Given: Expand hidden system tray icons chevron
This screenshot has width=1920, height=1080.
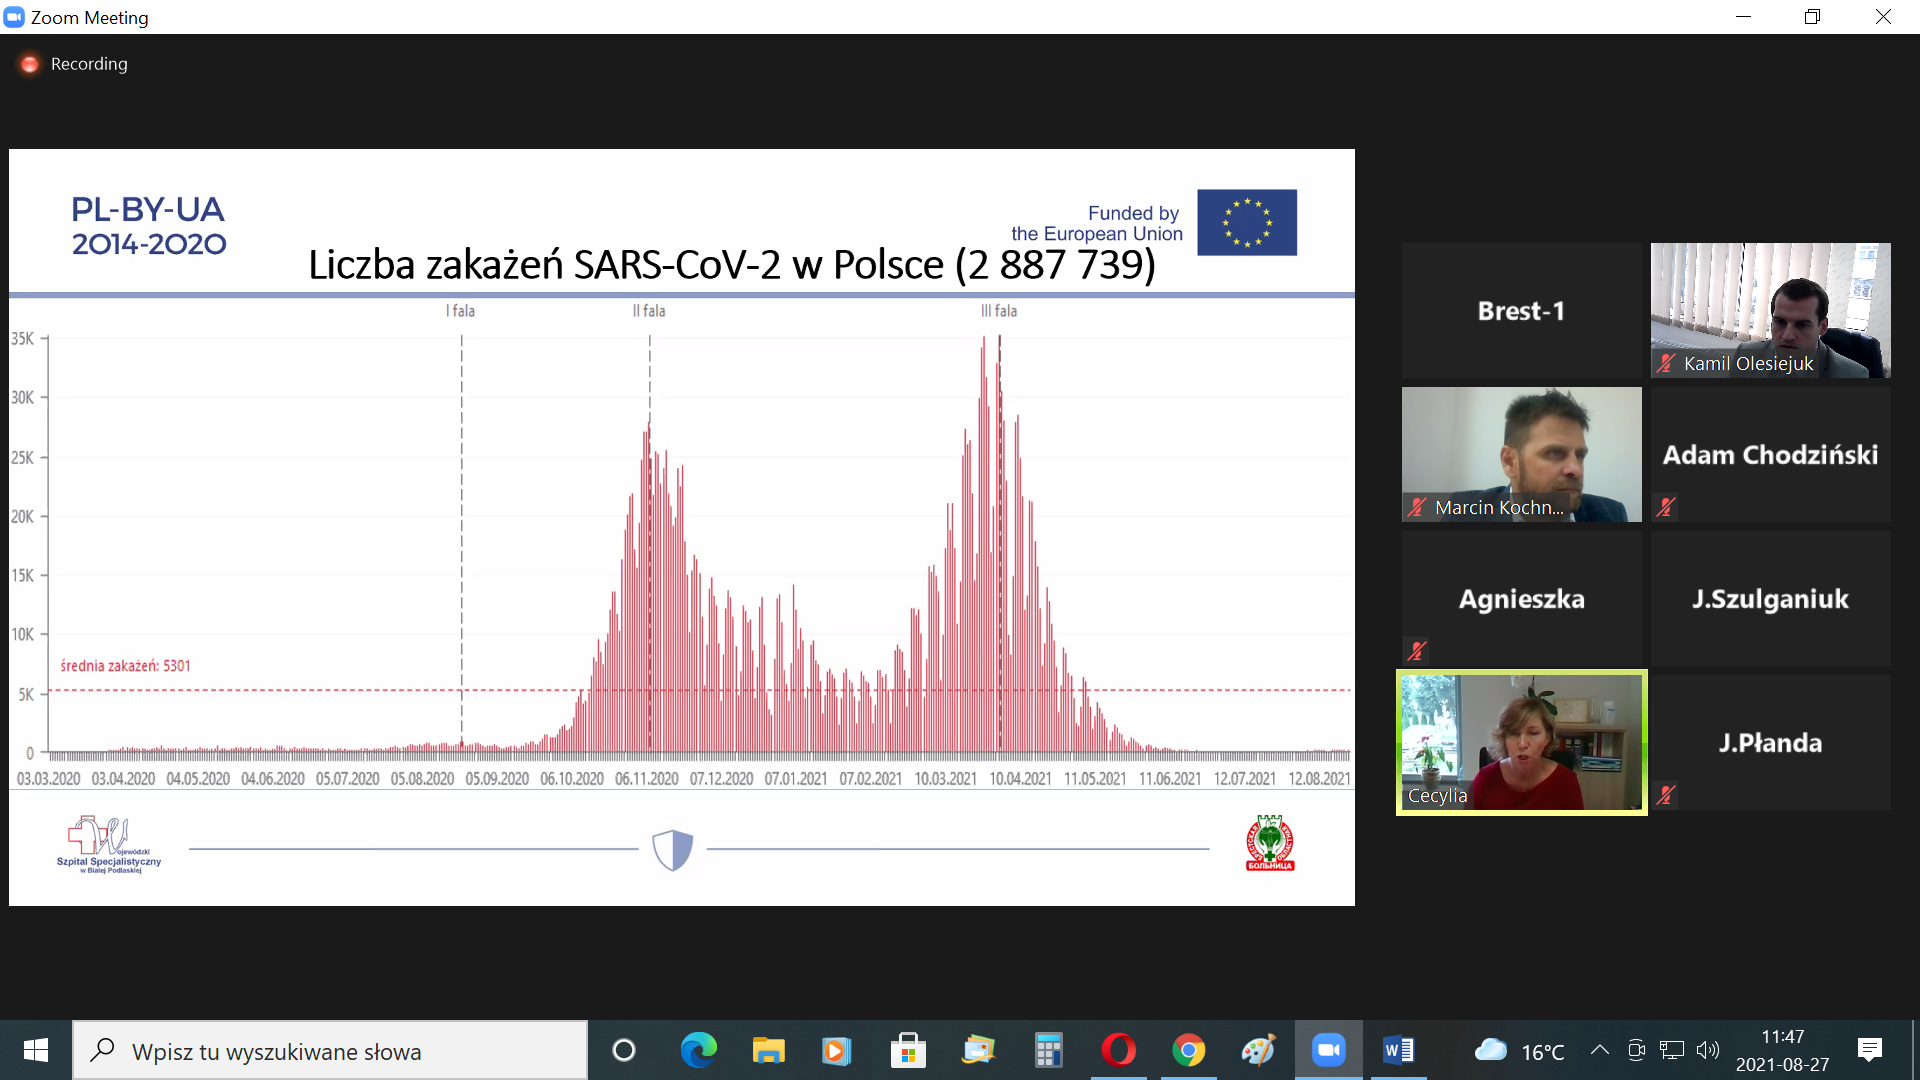Looking at the screenshot, I should [1599, 1050].
